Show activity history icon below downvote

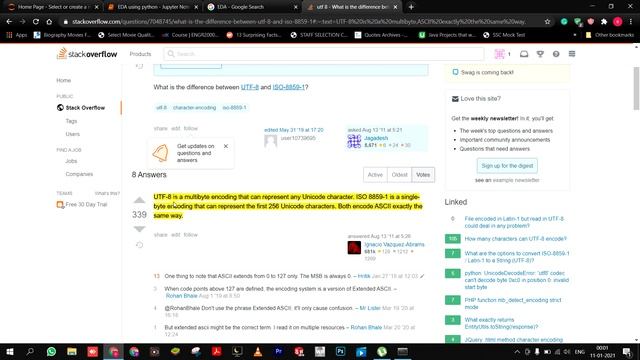click(139, 245)
